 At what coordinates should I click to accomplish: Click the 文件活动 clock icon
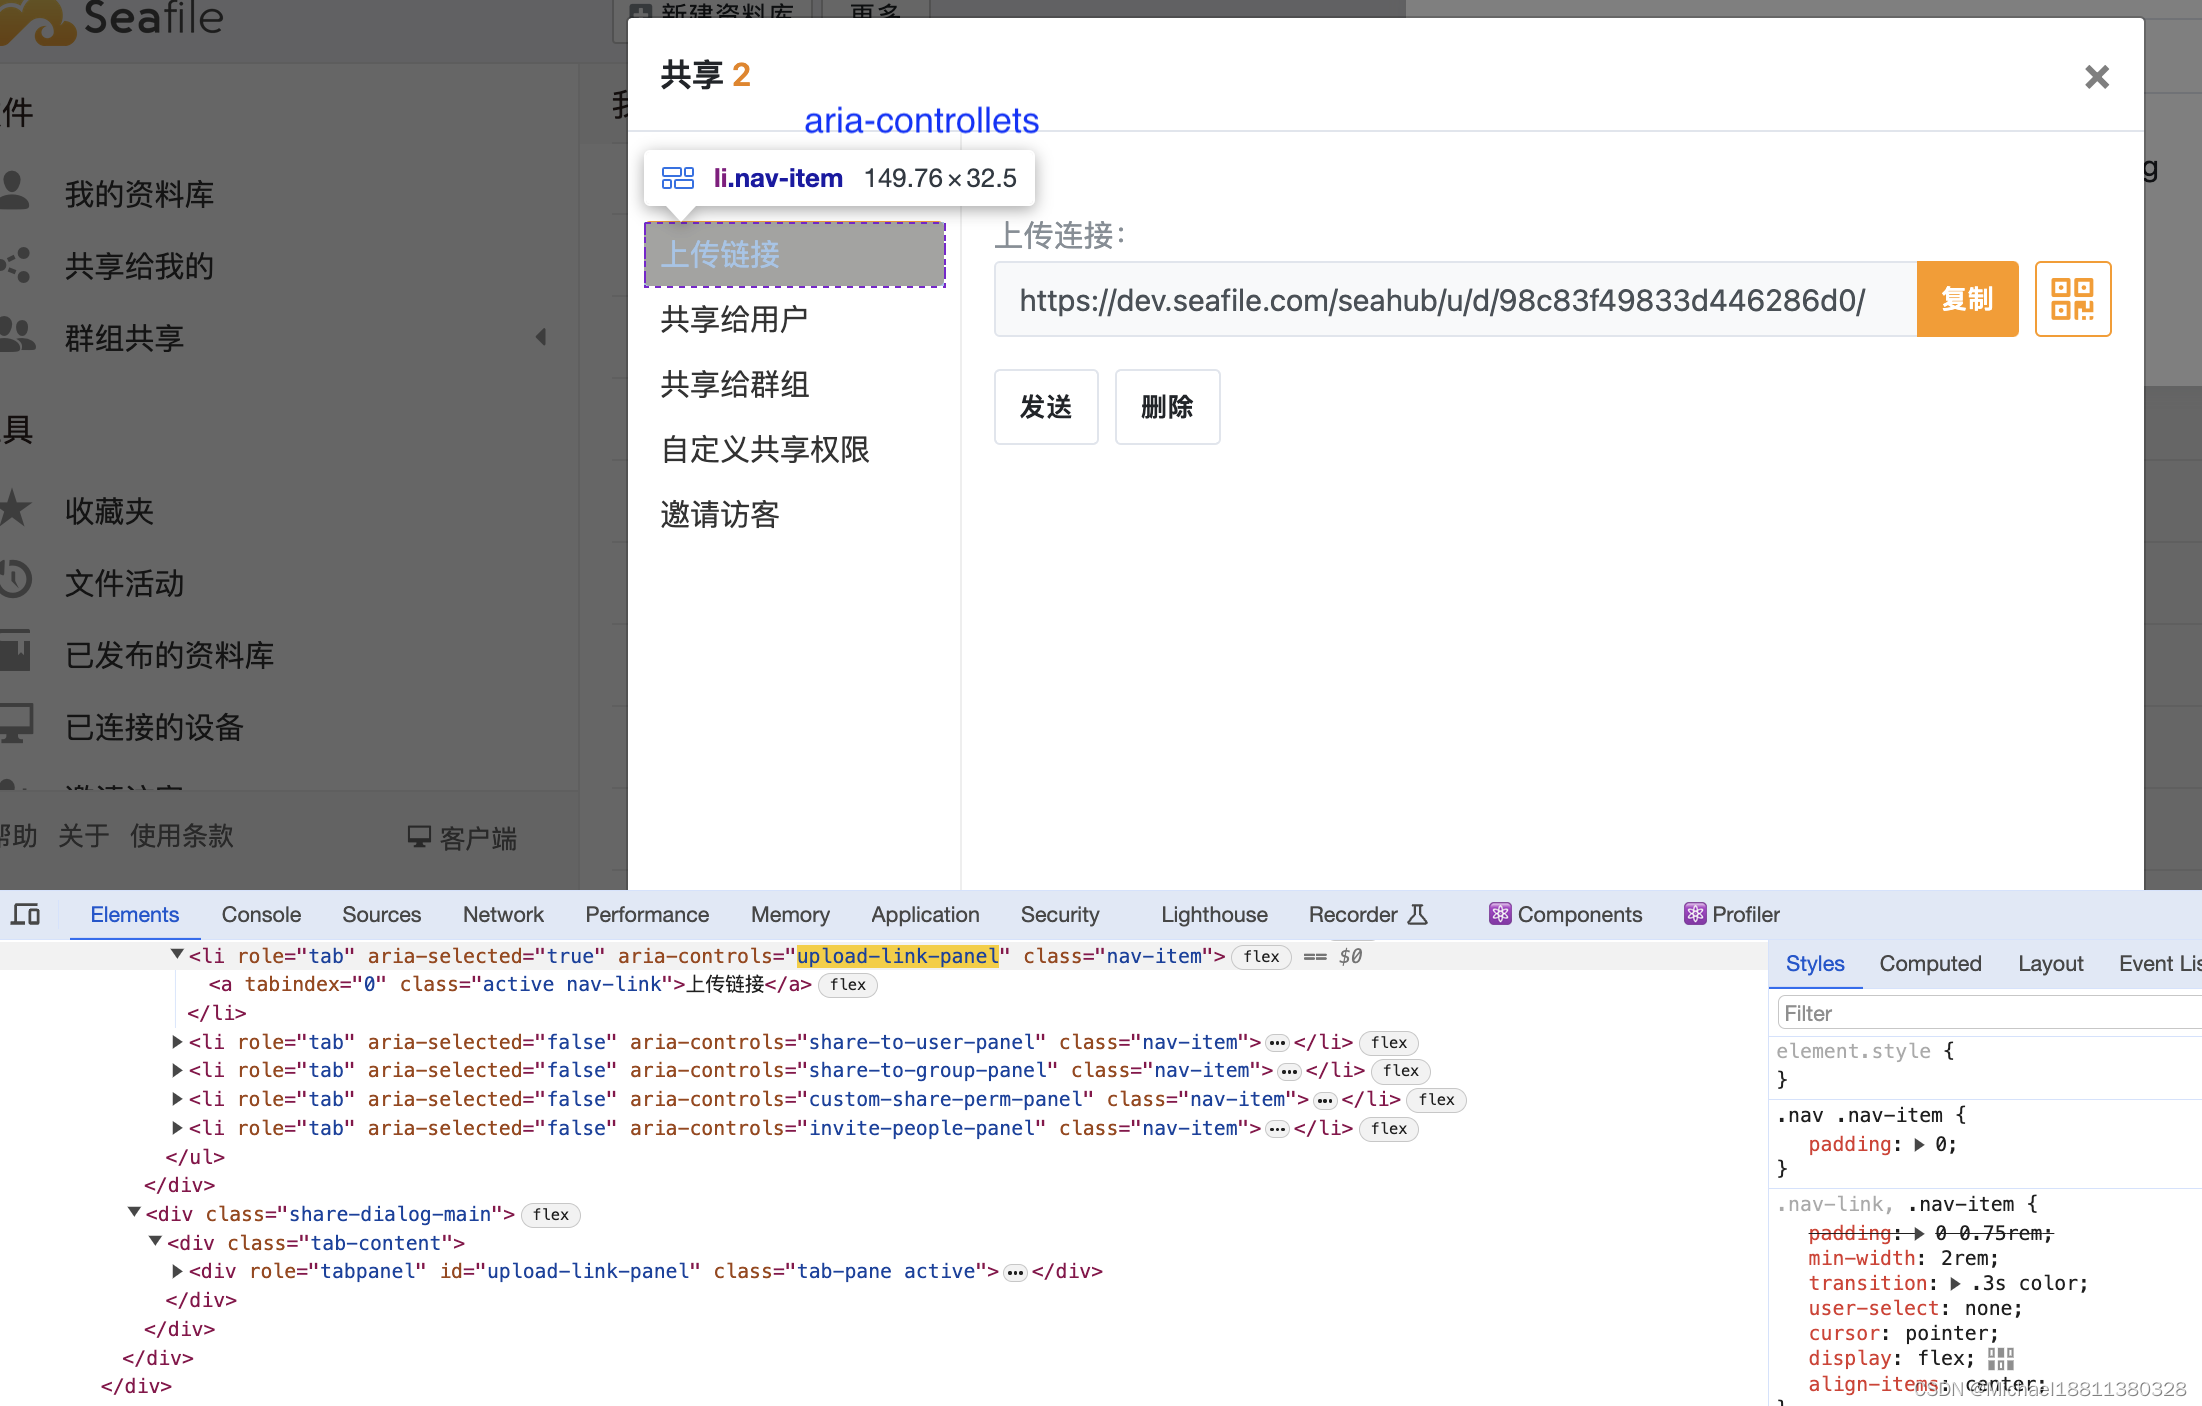point(16,582)
